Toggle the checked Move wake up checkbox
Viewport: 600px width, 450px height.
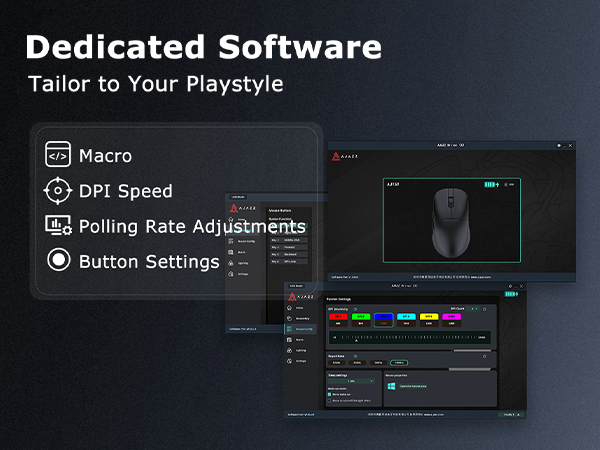click(329, 394)
